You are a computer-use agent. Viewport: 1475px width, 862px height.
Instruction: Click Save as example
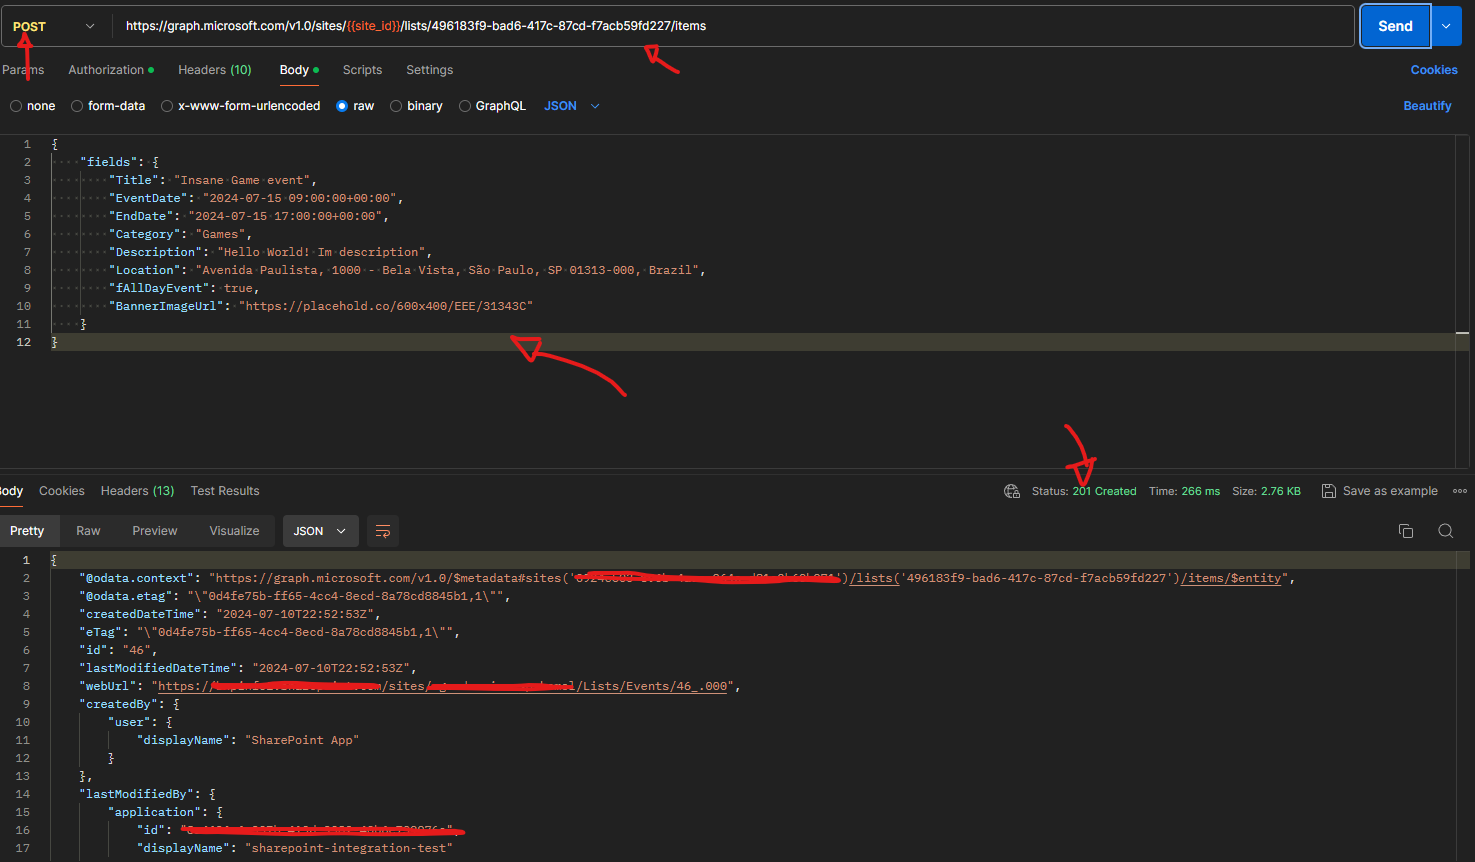coord(1380,491)
